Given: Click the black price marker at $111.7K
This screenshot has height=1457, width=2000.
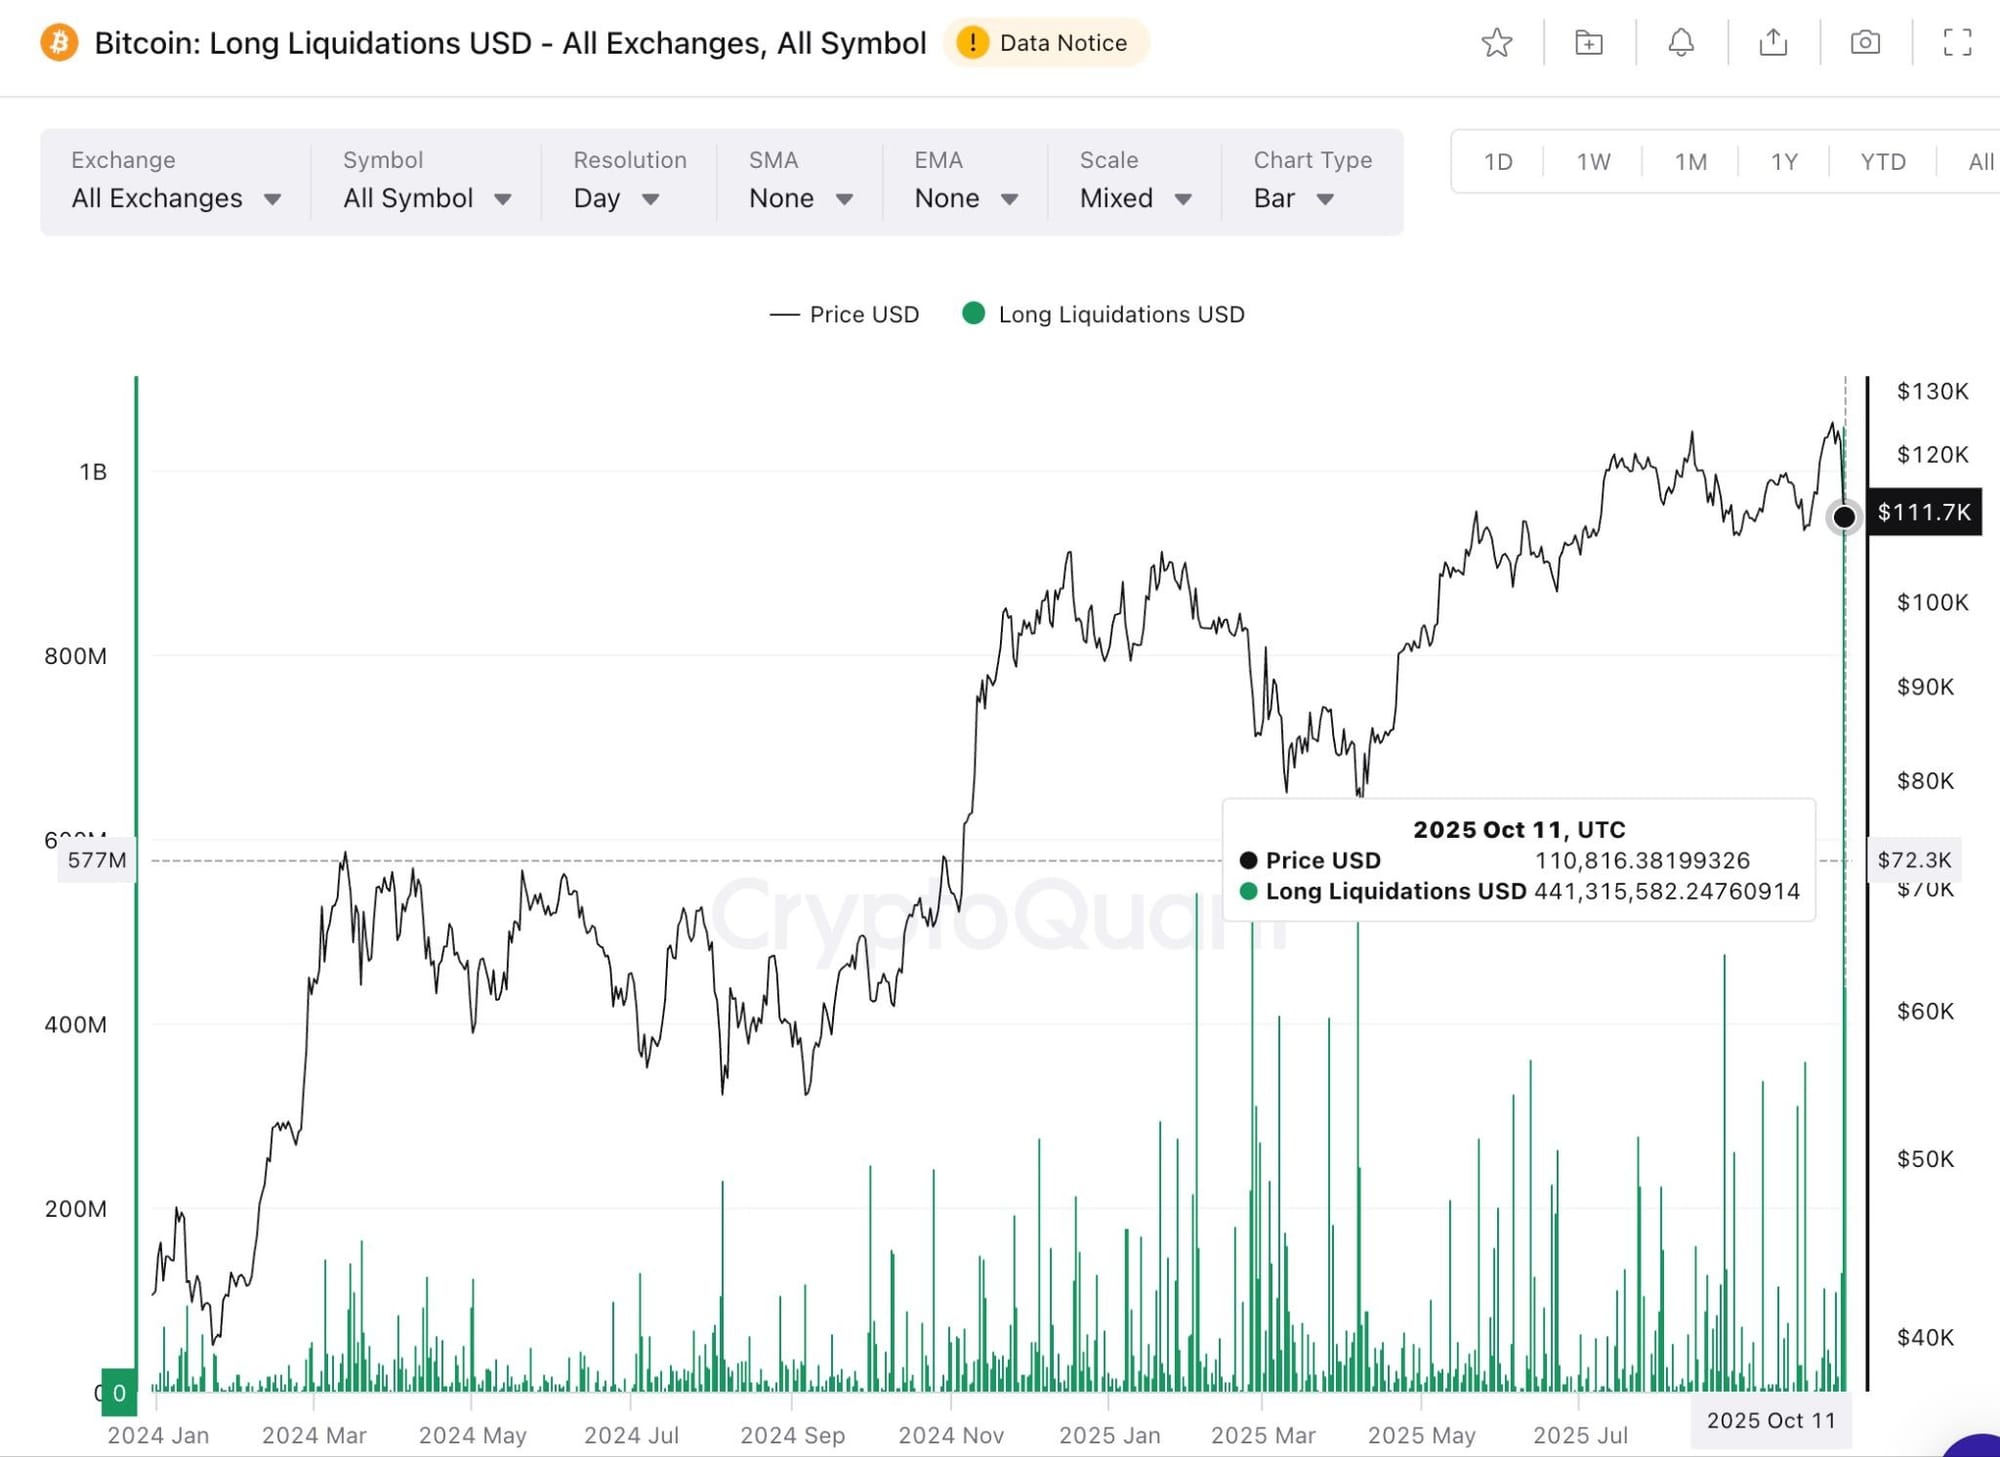Looking at the screenshot, I should pyautogui.click(x=1843, y=517).
